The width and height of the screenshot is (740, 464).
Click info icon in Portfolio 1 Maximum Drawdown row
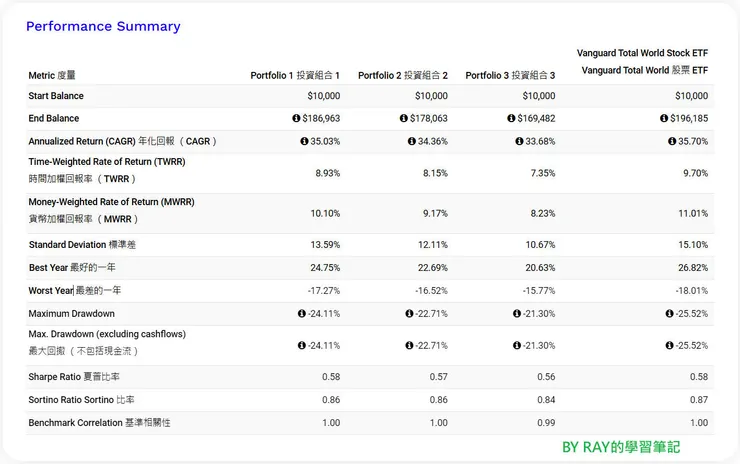click(x=302, y=314)
